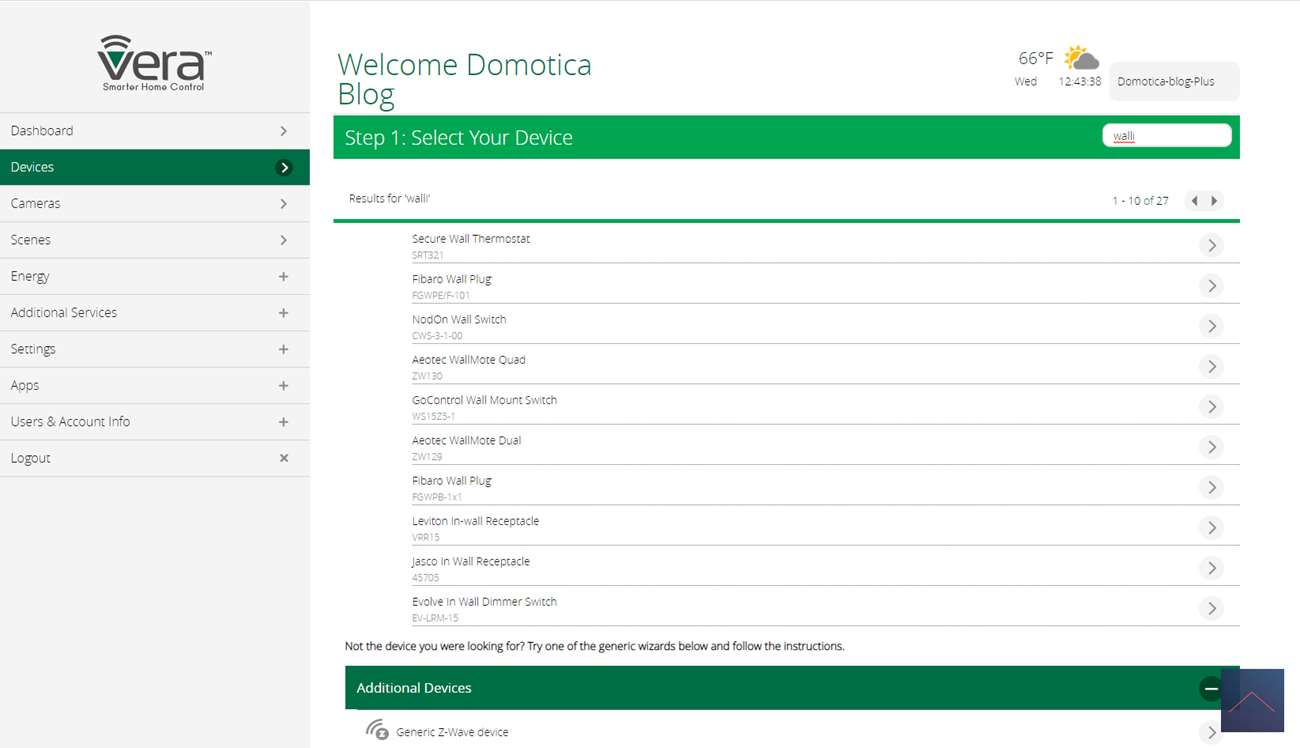Click arrow beside Secure Wall Thermostat
Viewport: 1300px width, 748px height.
coord(1211,245)
